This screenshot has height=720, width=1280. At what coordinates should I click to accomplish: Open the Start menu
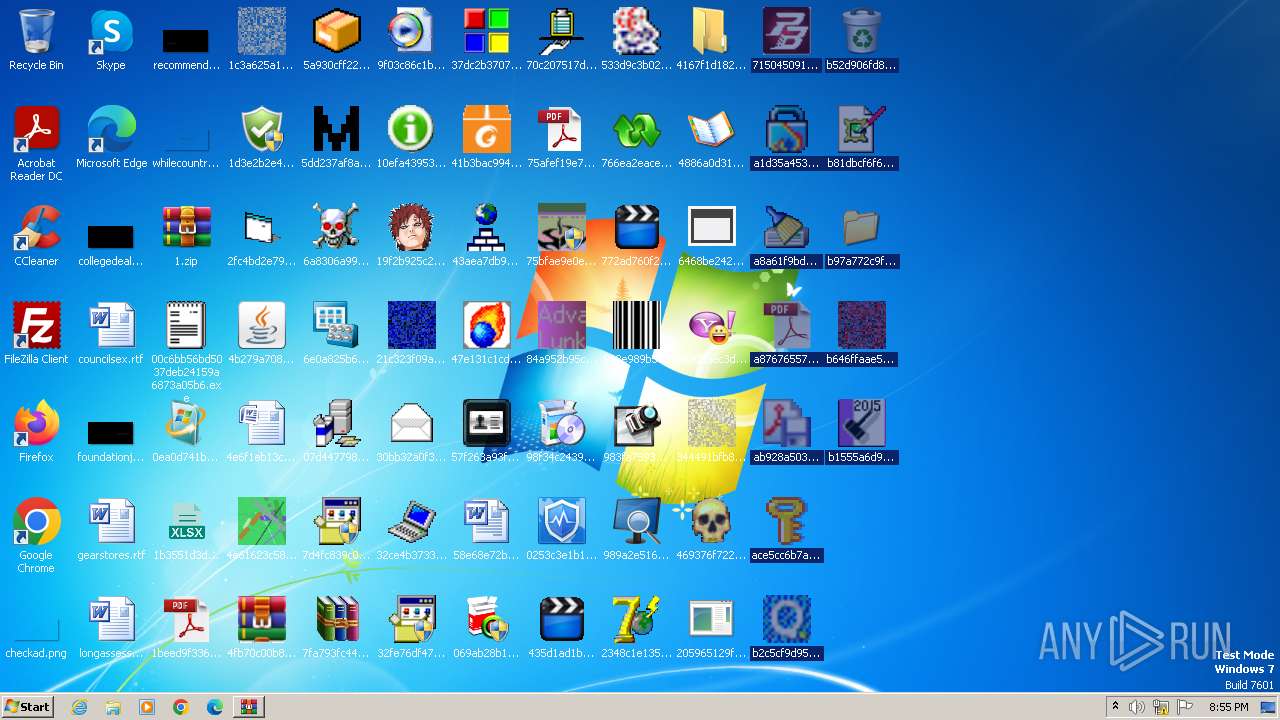[x=28, y=707]
